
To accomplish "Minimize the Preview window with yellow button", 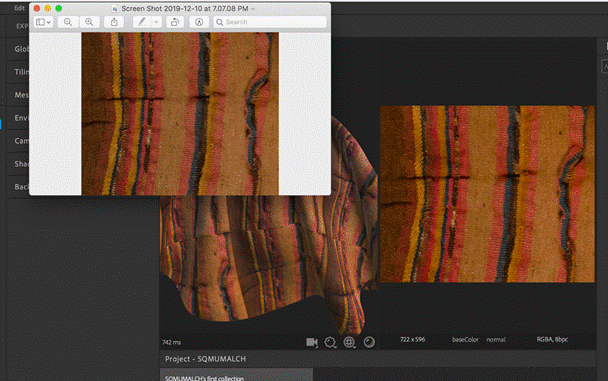I will pyautogui.click(x=48, y=8).
